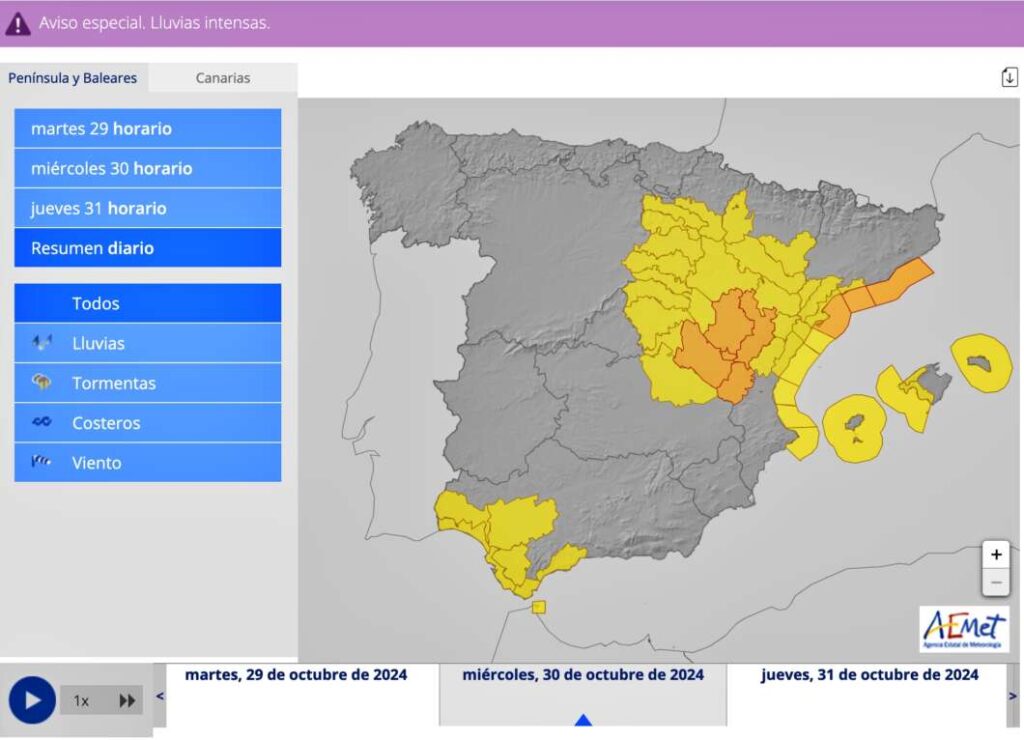Switch to the Canarias tab
The image size is (1024, 740).
pos(223,78)
